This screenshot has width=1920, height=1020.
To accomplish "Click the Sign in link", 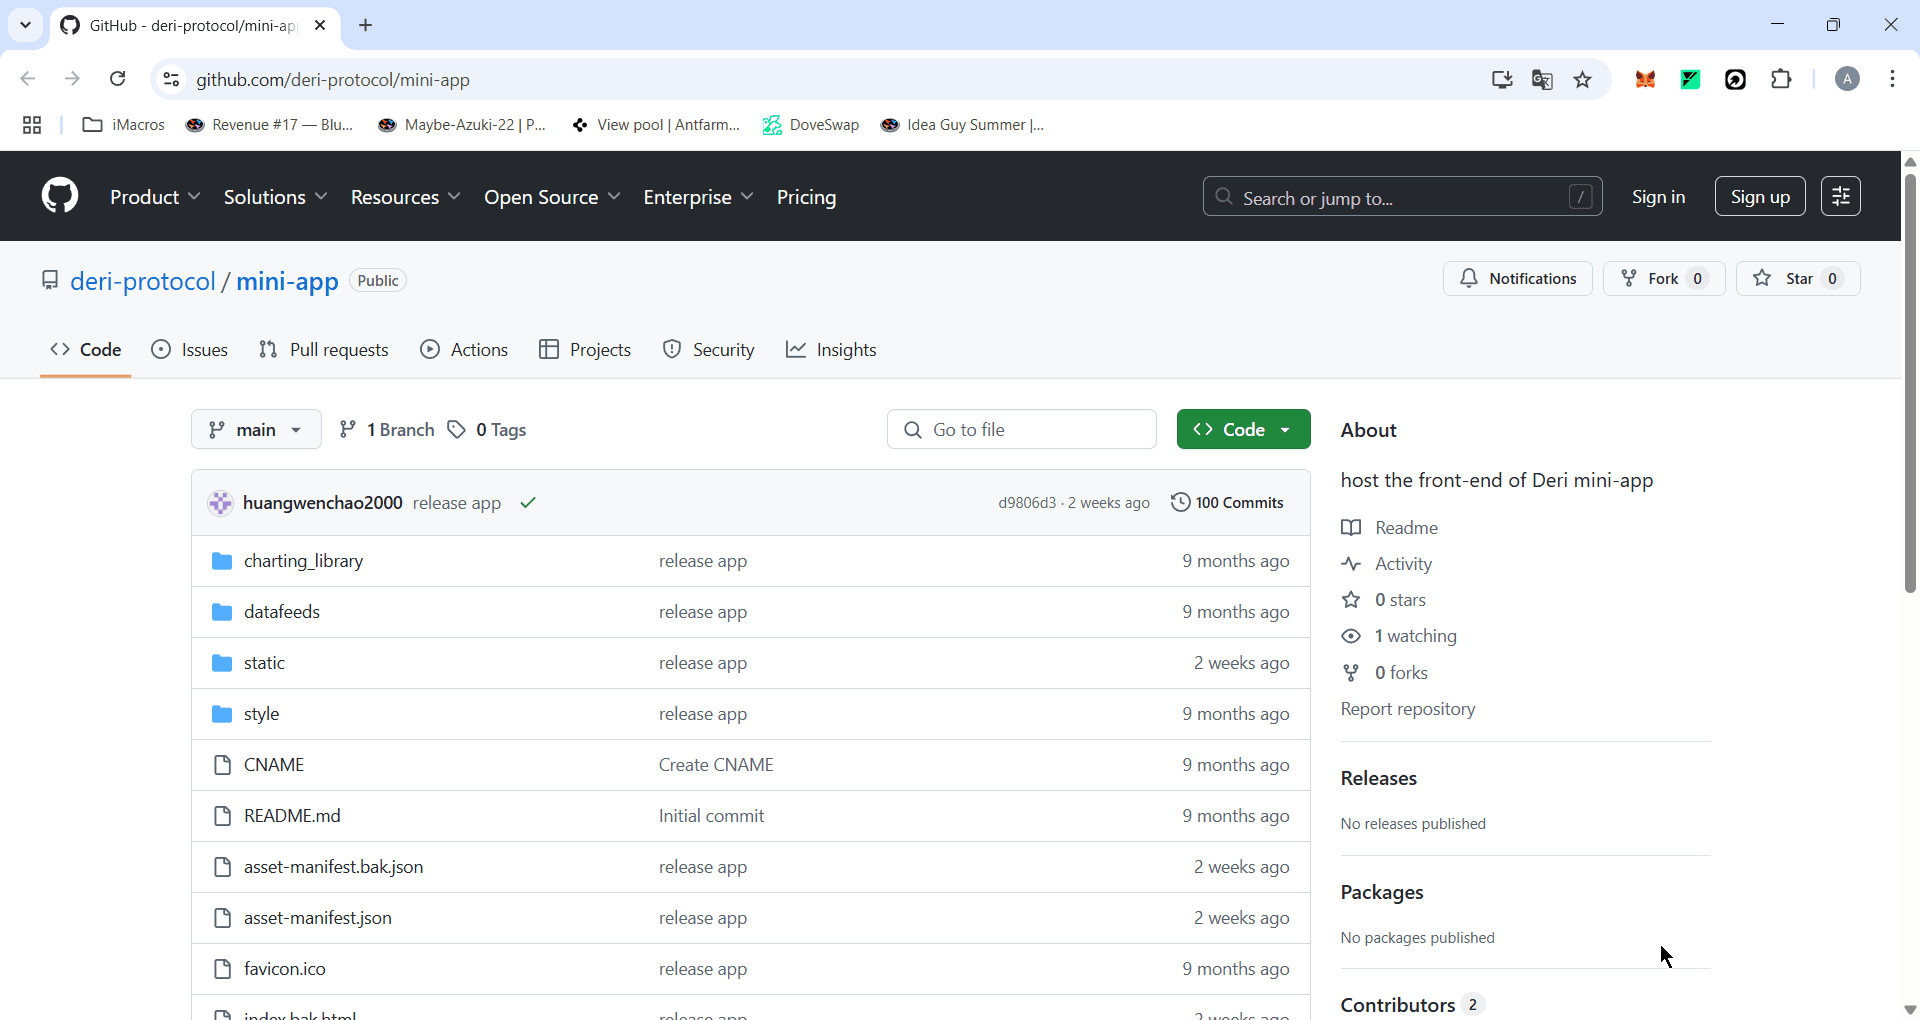I will 1658,197.
